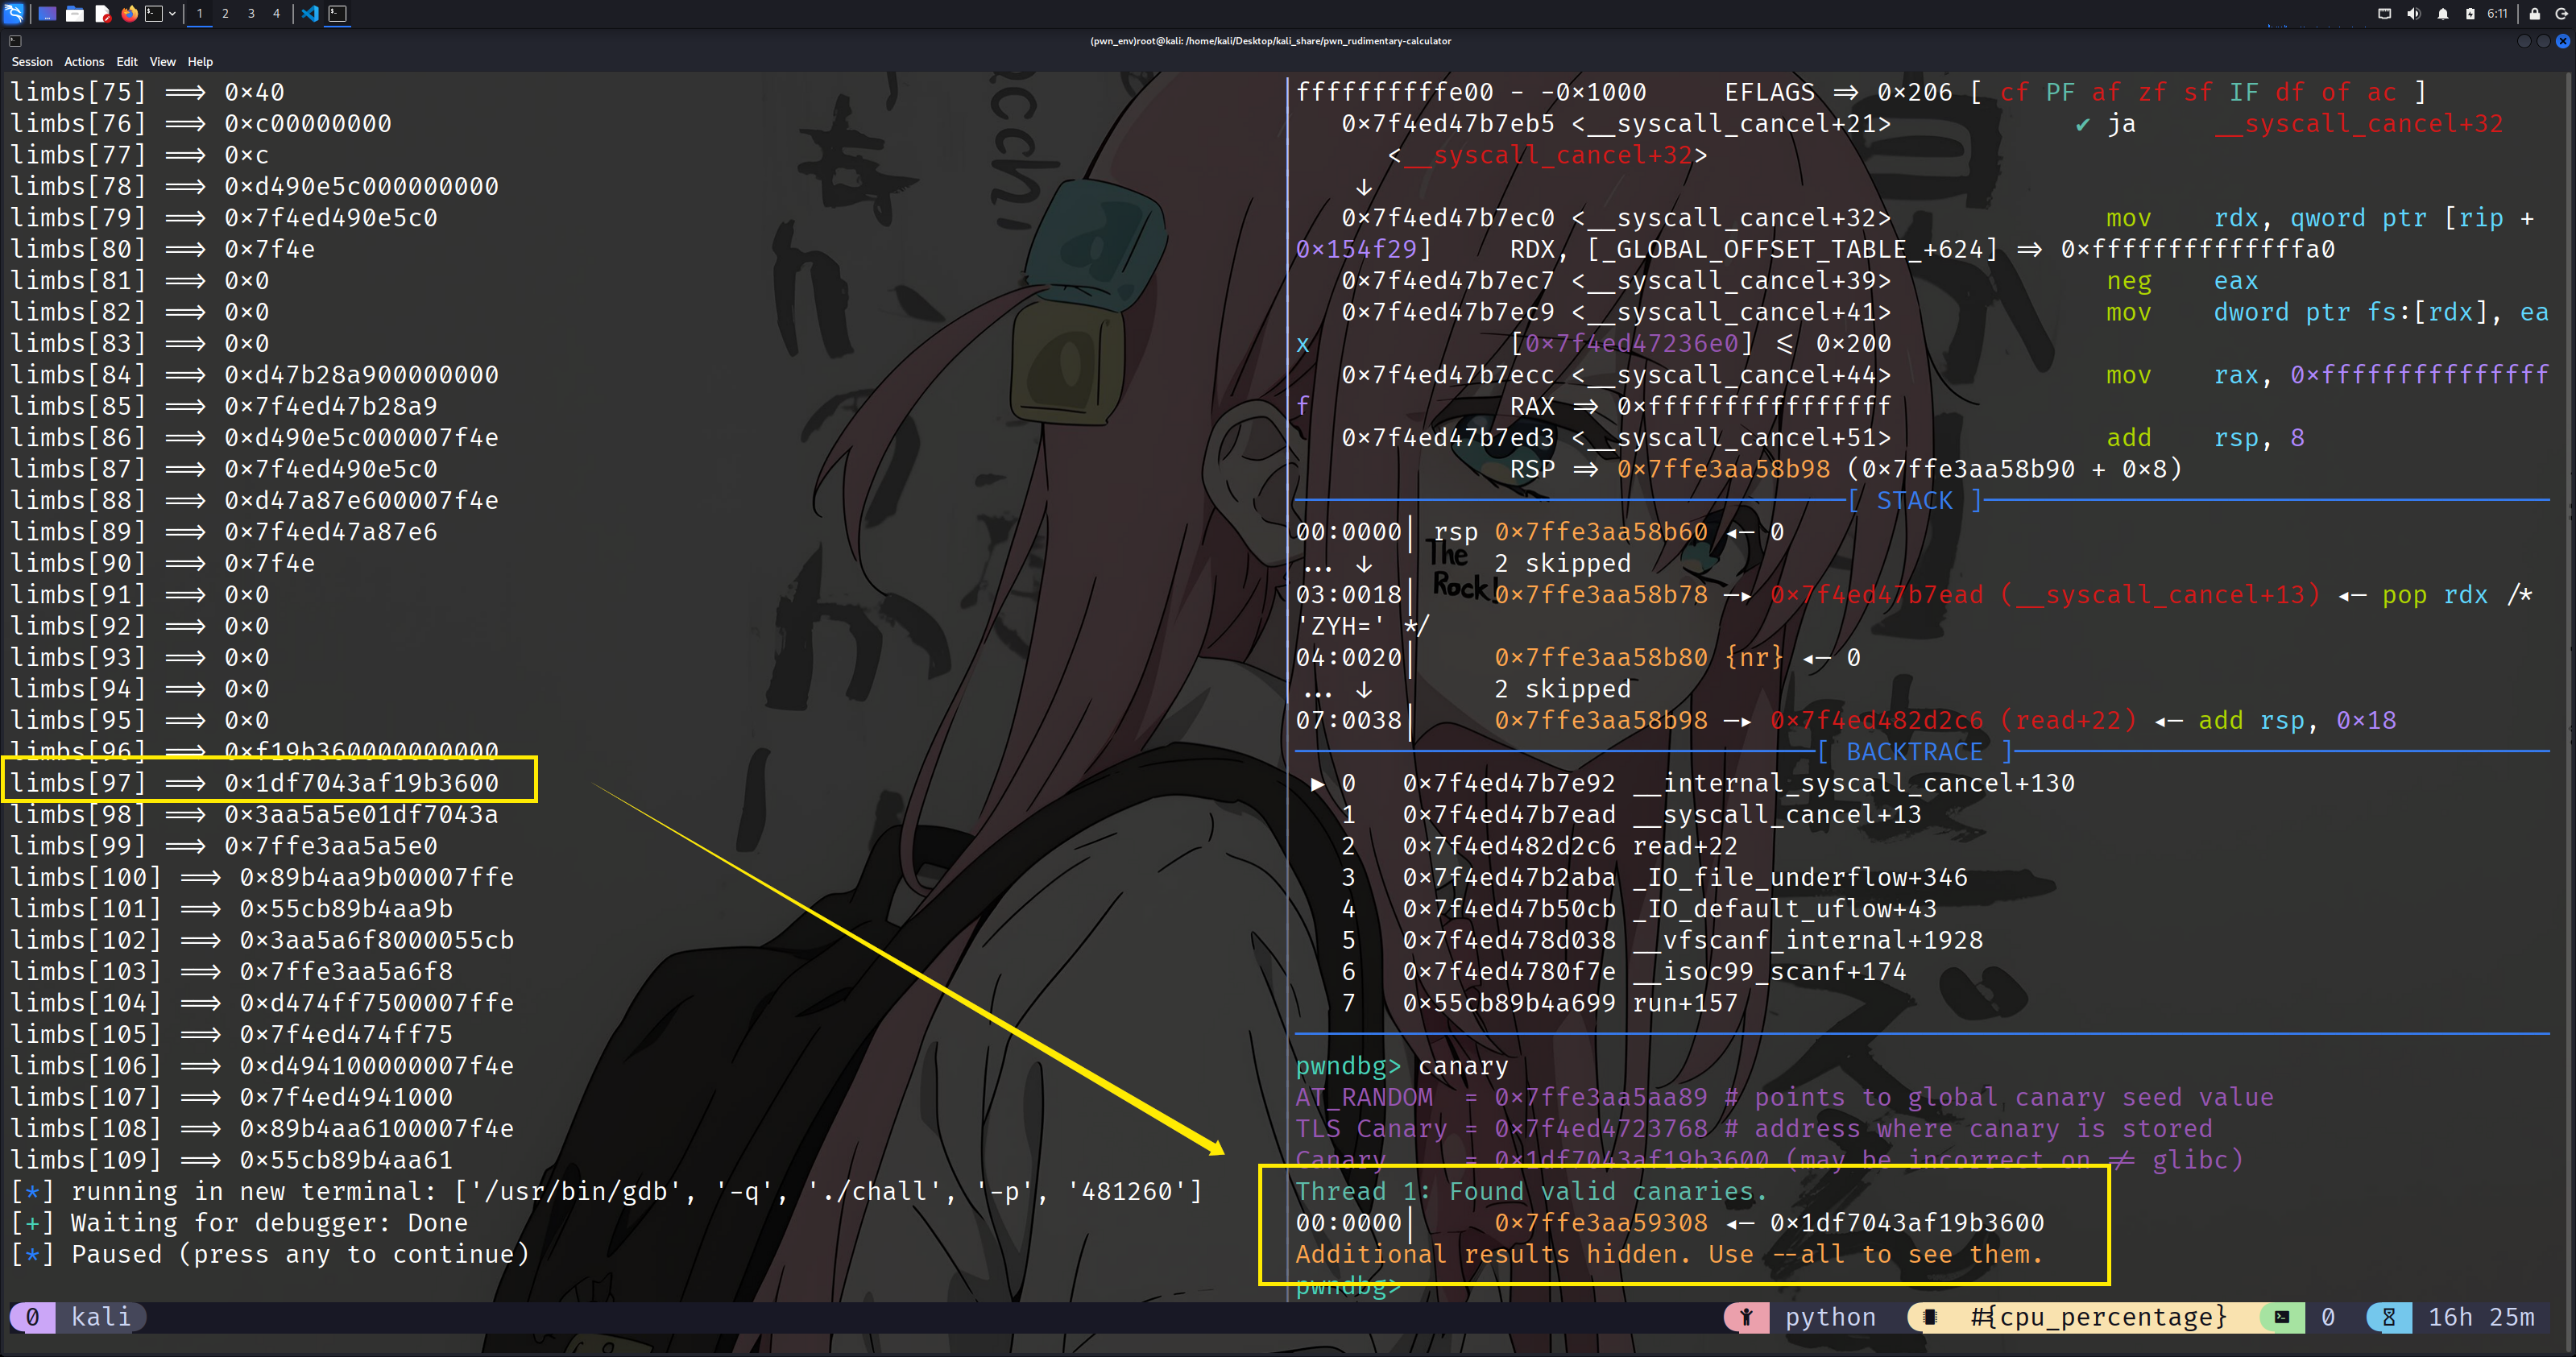This screenshot has height=1357, width=2576.
Task: Open the terminal emulator launcher
Action: [154, 13]
